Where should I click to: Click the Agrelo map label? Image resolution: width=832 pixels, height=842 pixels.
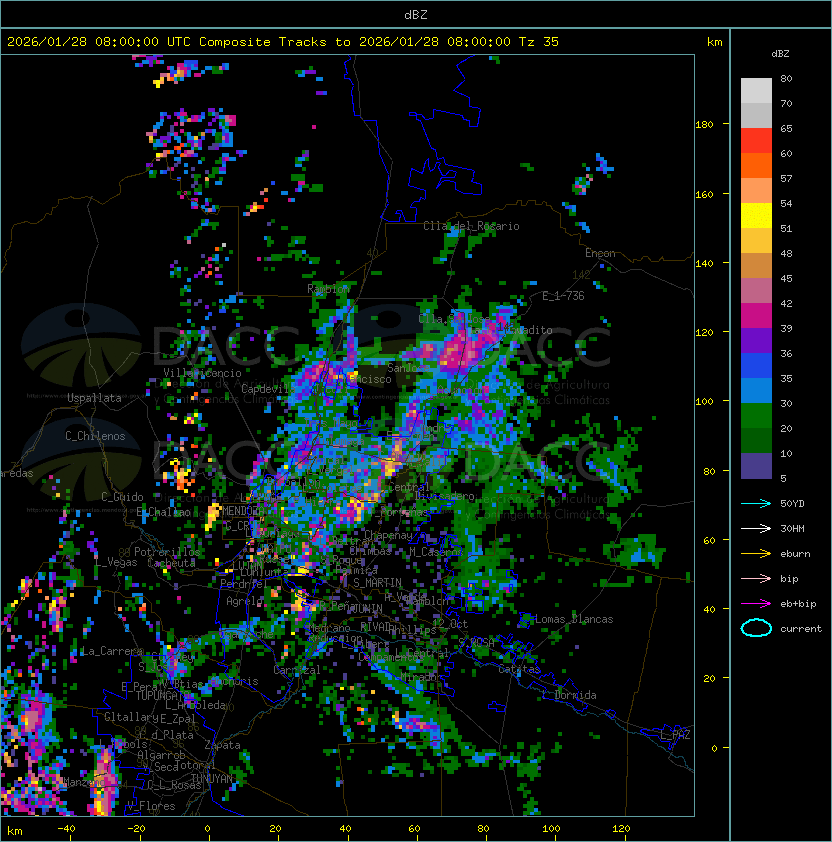click(x=244, y=601)
